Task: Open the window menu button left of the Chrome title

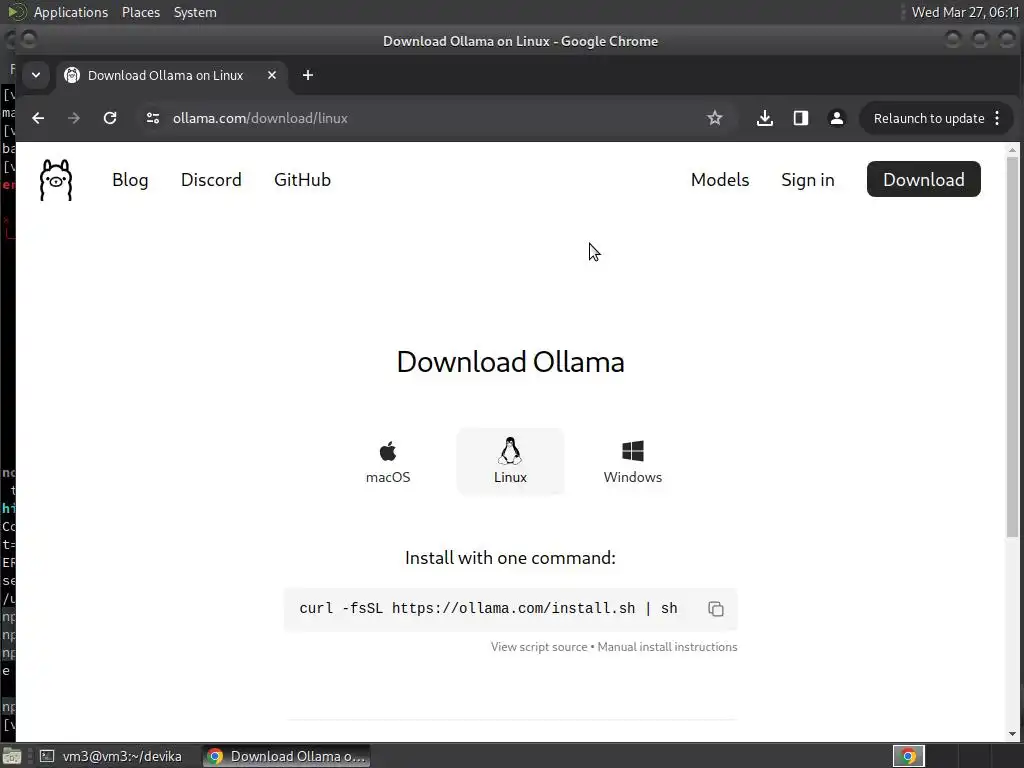Action: point(29,40)
